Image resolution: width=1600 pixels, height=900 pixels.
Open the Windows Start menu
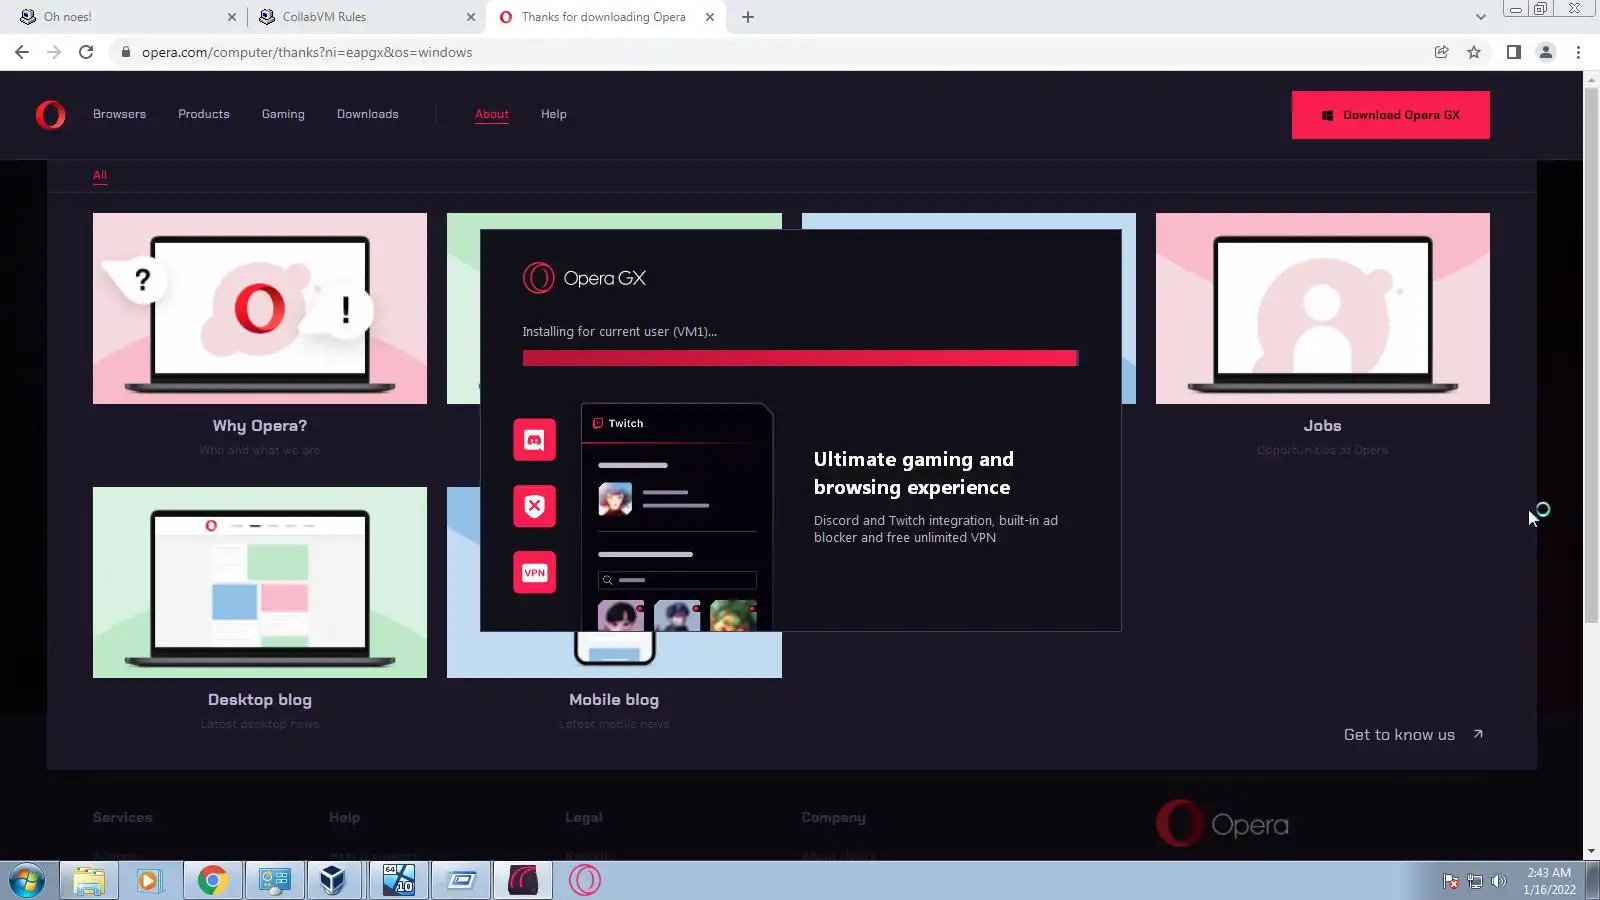tap(27, 880)
